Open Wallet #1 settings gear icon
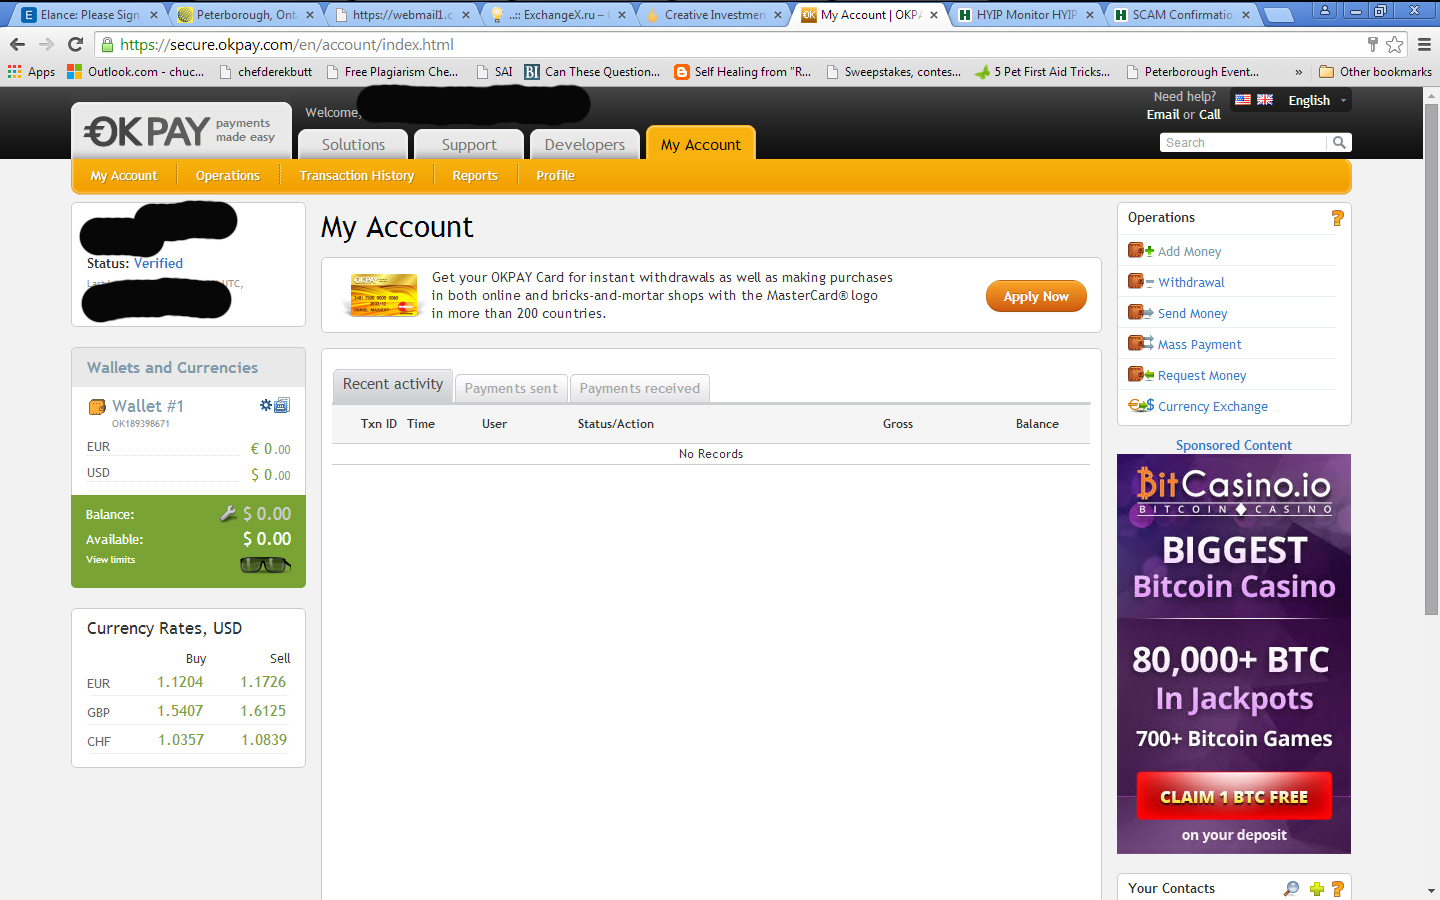Viewport: 1440px width, 900px height. (266, 405)
